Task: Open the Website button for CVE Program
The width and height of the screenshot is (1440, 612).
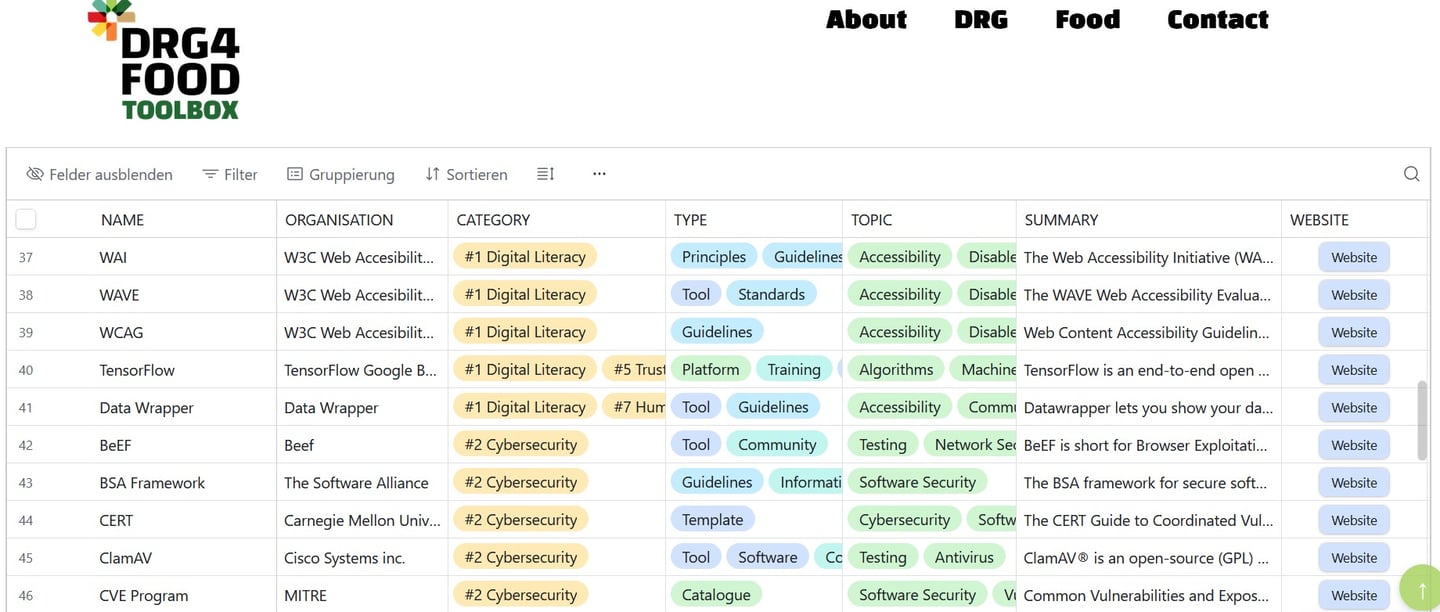Action: pyautogui.click(x=1354, y=595)
